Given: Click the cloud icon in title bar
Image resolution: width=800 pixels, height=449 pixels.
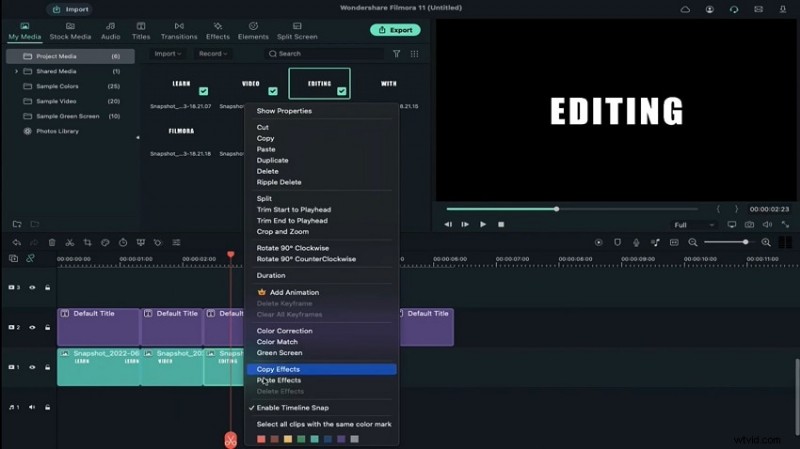Looking at the screenshot, I should (x=685, y=9).
